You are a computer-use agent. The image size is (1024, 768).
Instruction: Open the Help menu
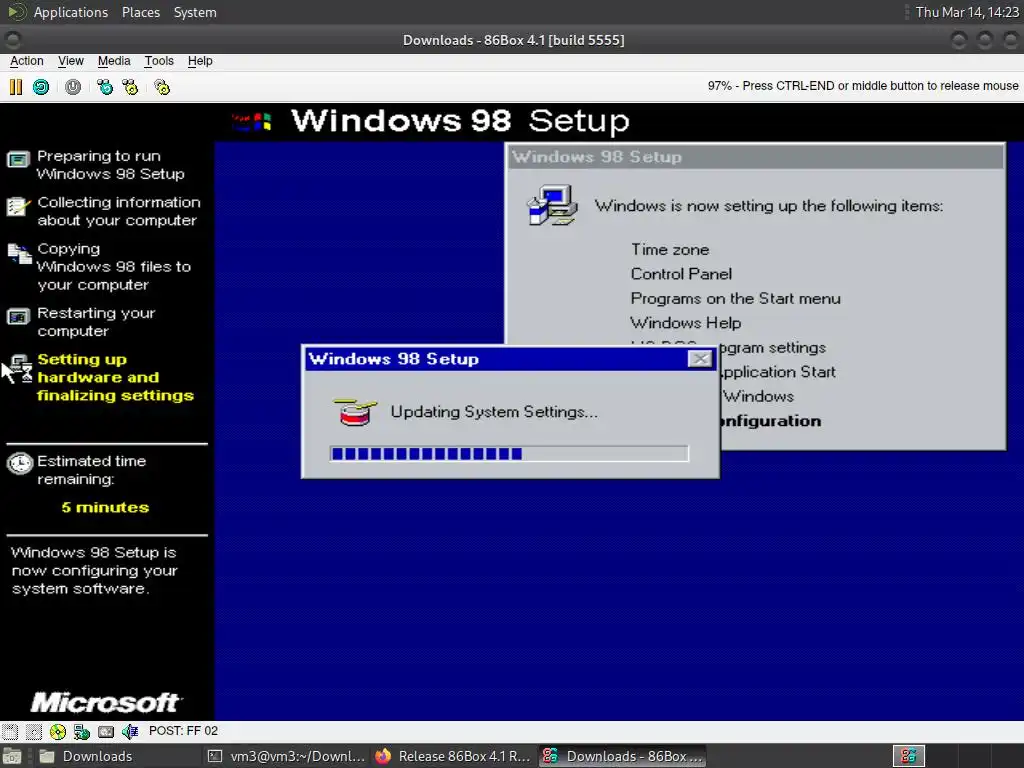pos(200,61)
